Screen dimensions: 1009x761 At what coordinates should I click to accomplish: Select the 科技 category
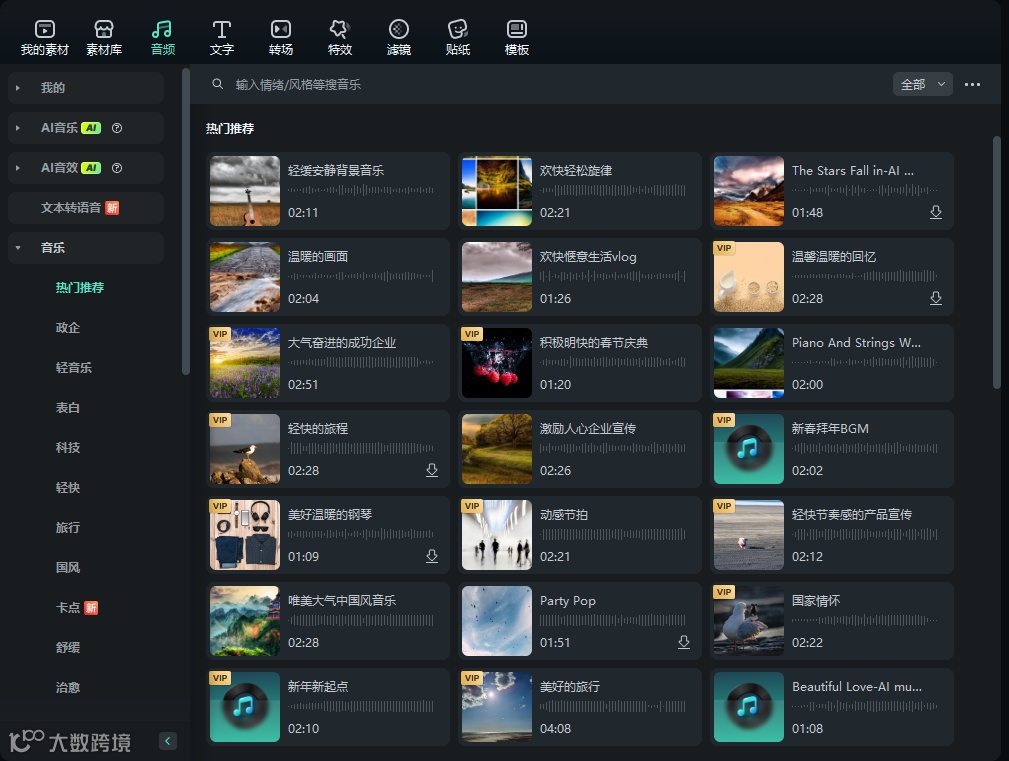pos(68,447)
